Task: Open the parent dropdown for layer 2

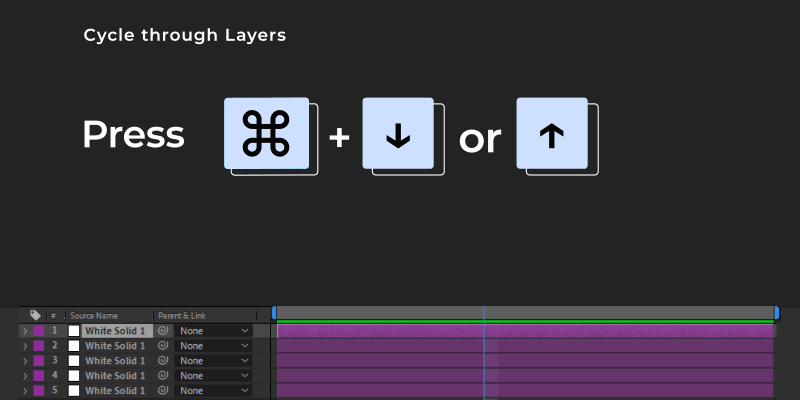Action: click(x=213, y=346)
